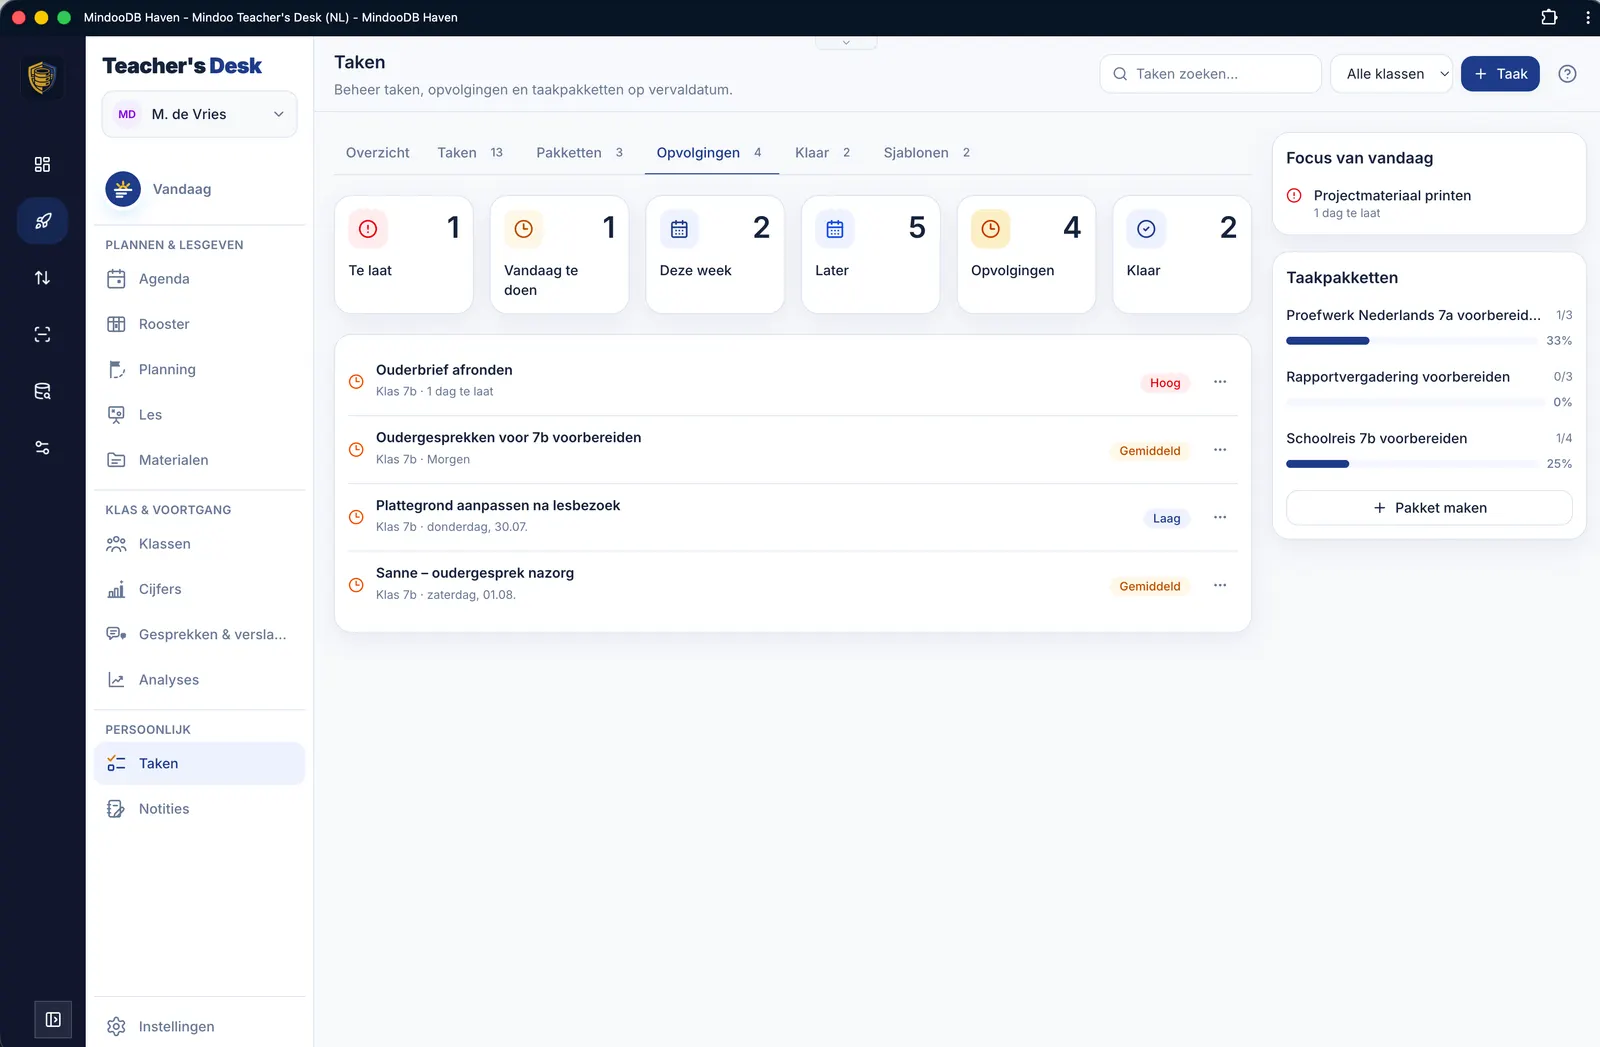1600x1047 pixels.
Task: Open the help question mark icon
Action: 1567,74
